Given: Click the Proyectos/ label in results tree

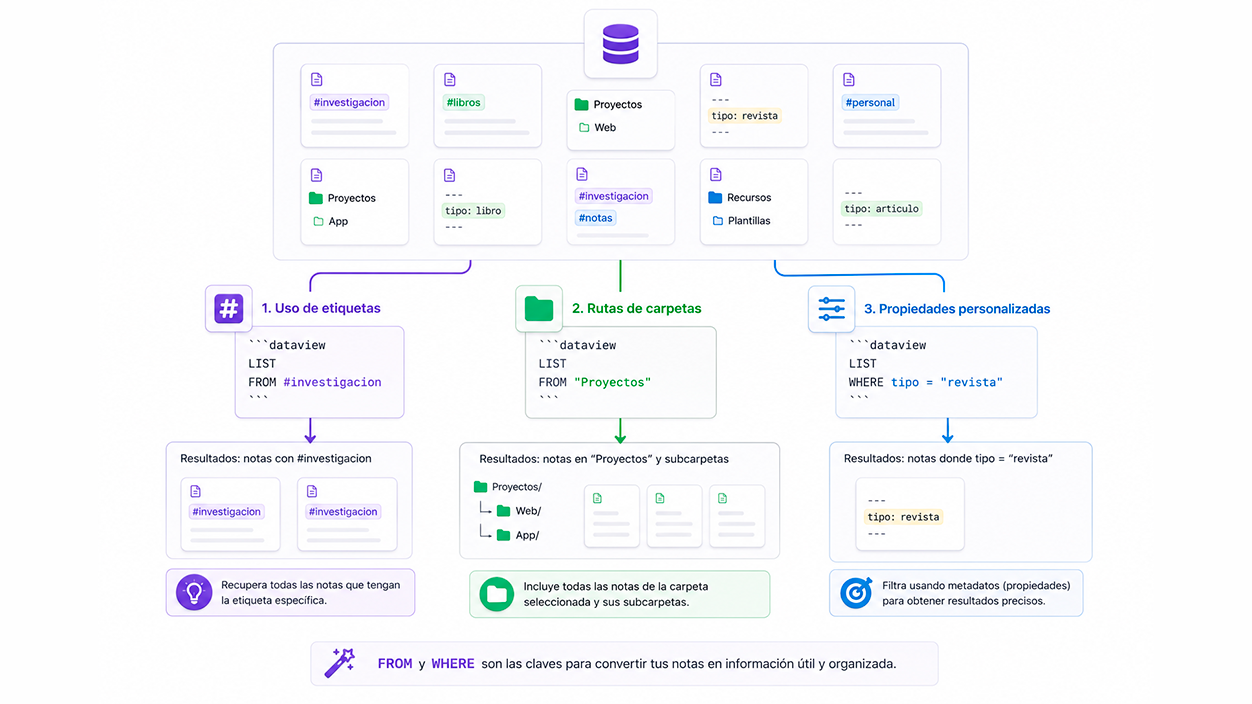Looking at the screenshot, I should pyautogui.click(x=517, y=487).
